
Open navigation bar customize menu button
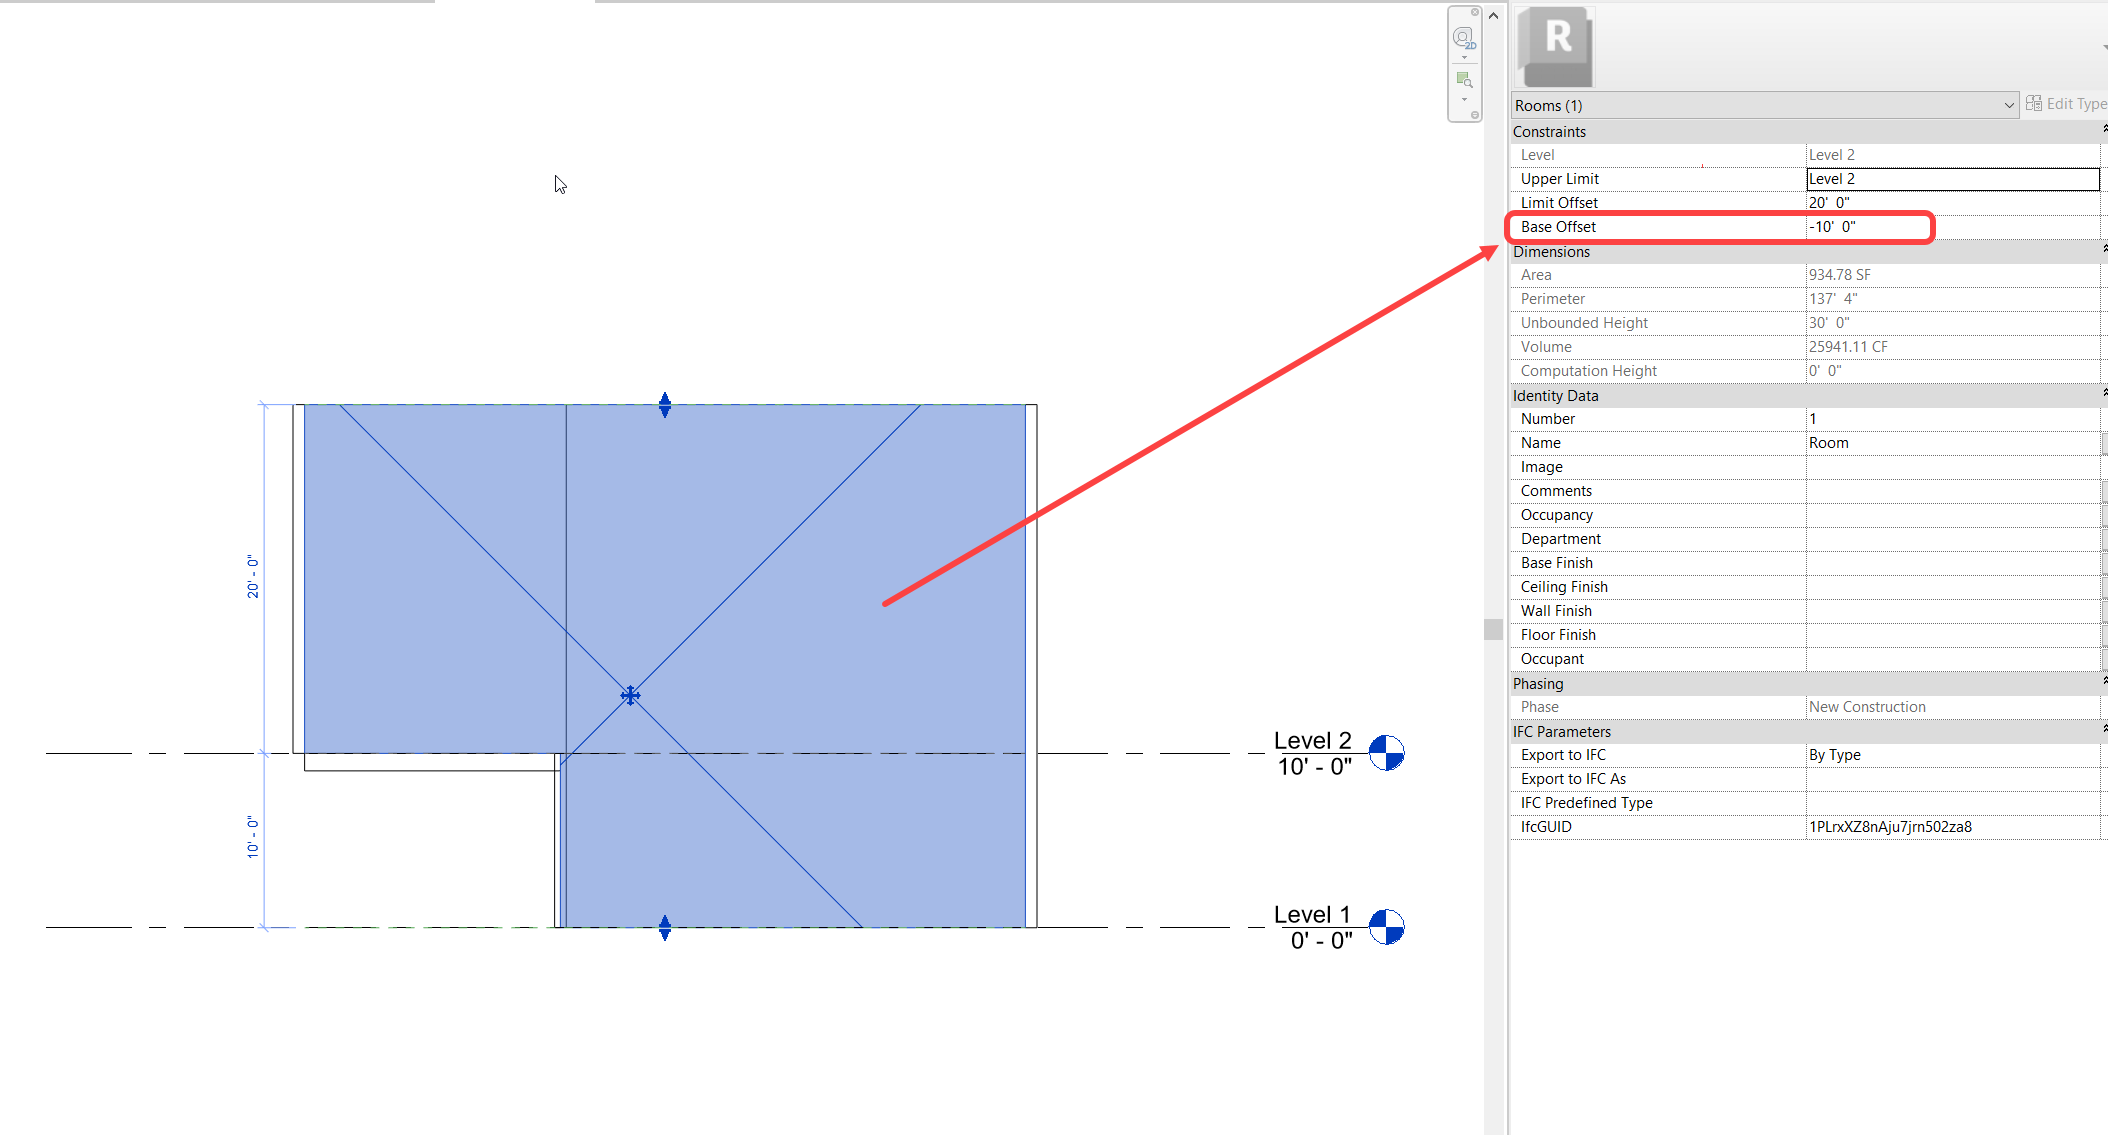tap(1475, 115)
